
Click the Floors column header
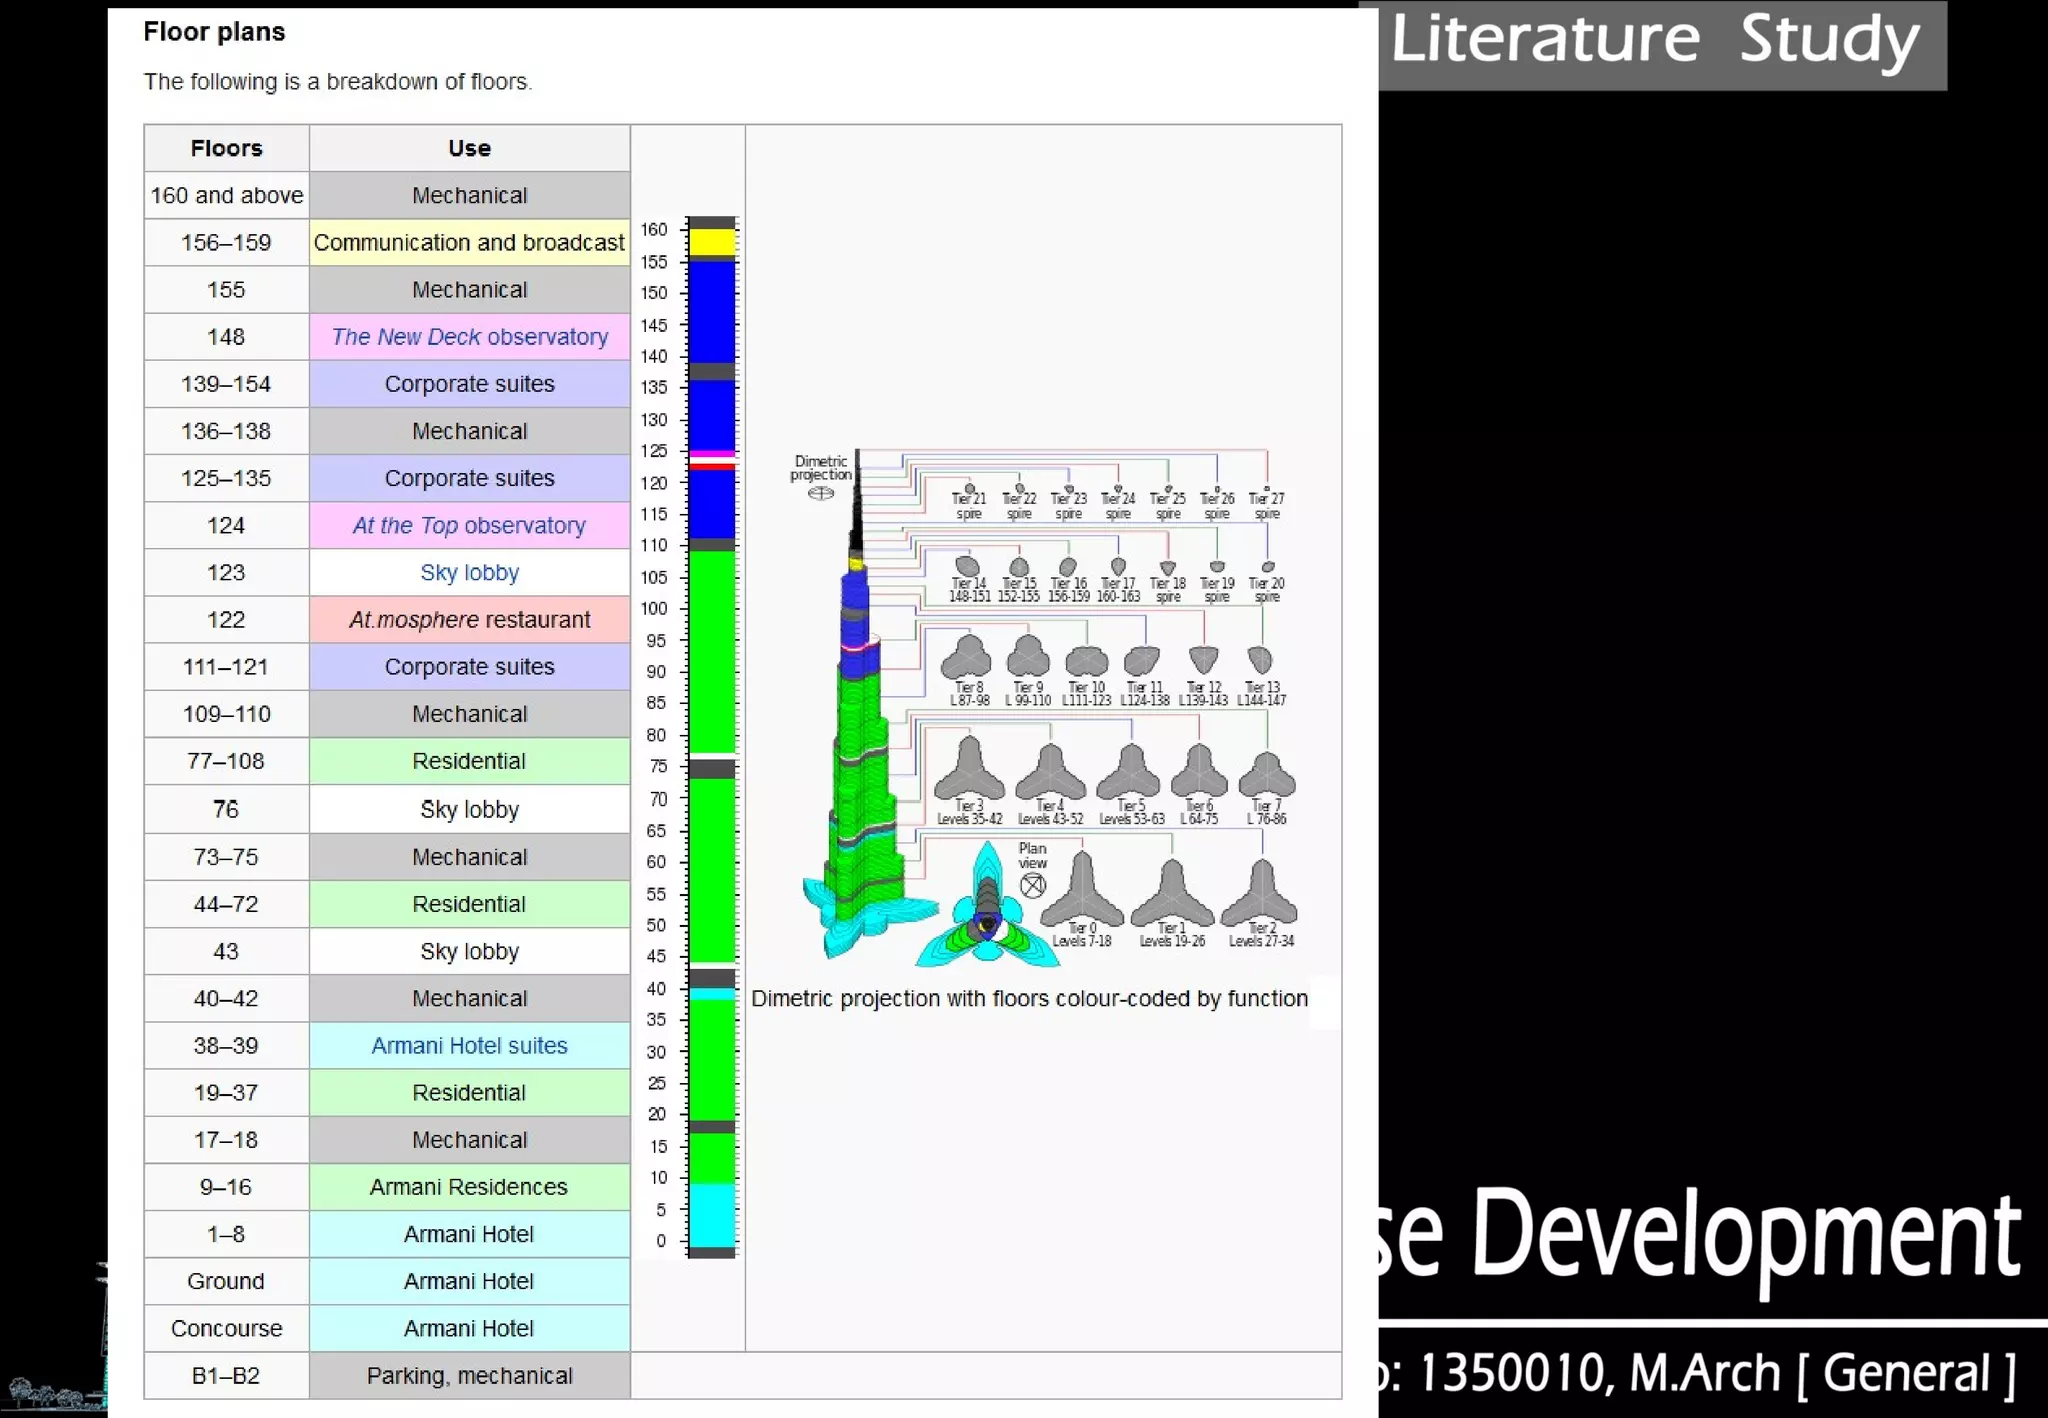[226, 148]
